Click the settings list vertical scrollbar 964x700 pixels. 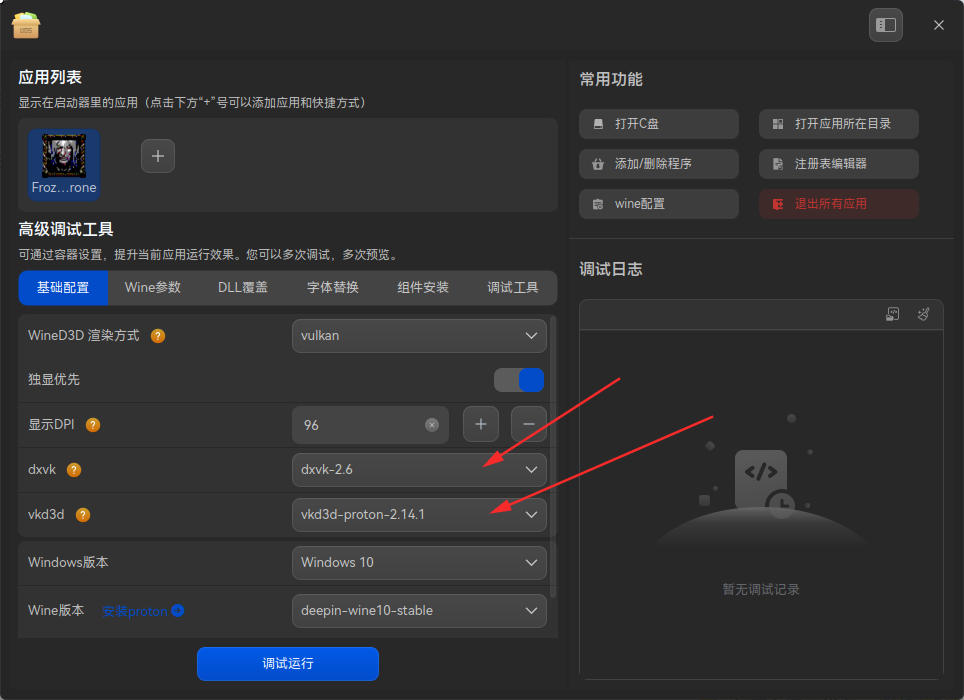coord(553,456)
